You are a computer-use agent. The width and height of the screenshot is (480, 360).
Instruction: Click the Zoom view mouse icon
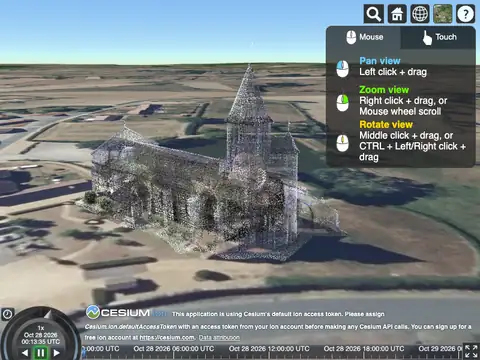tap(342, 103)
